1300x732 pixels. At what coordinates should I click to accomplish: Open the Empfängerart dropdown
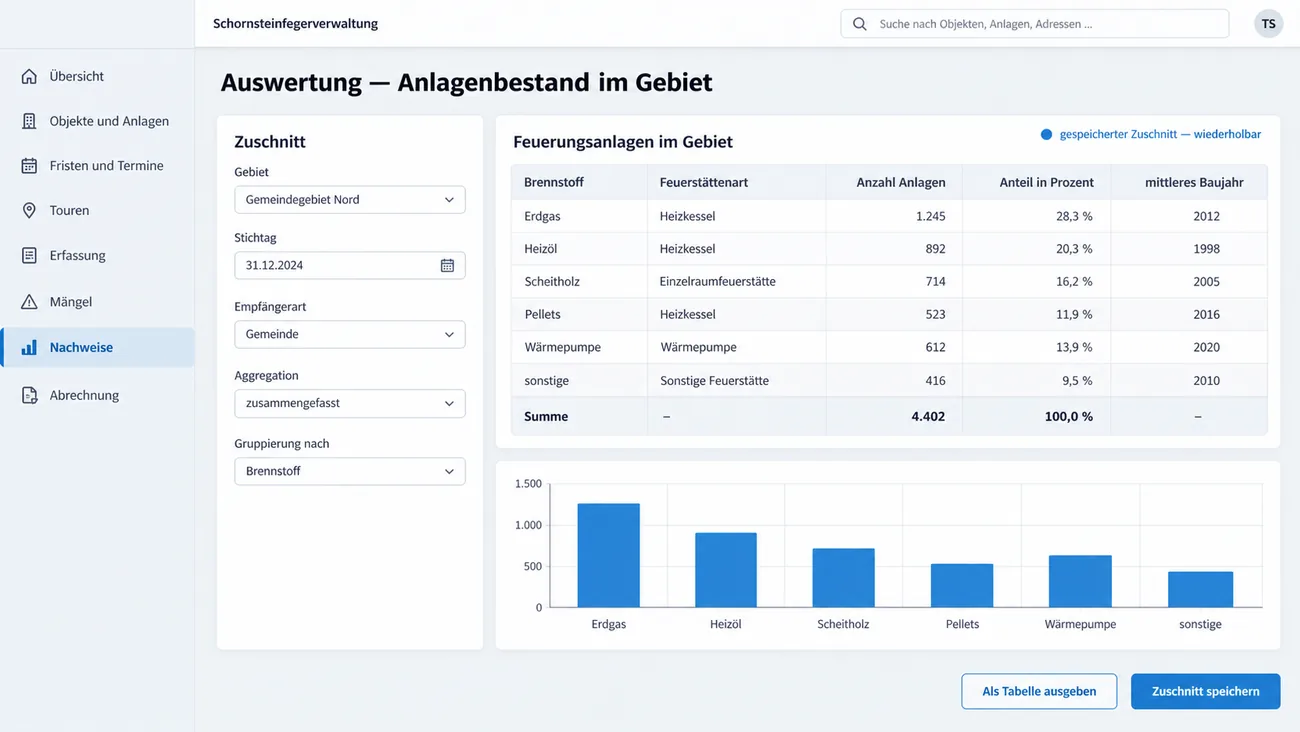(x=350, y=334)
